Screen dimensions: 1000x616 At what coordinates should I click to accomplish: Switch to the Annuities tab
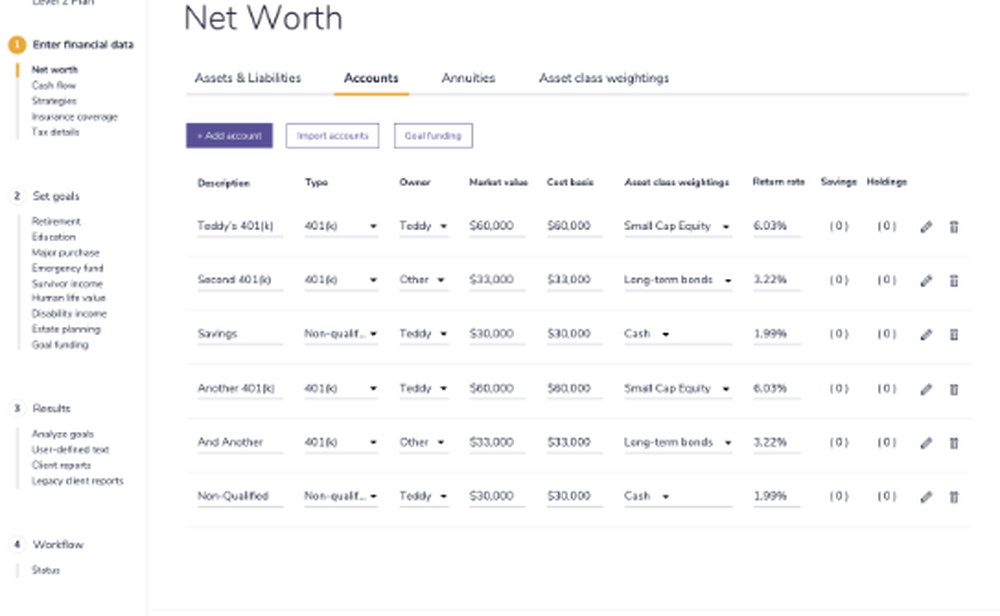[x=468, y=78]
